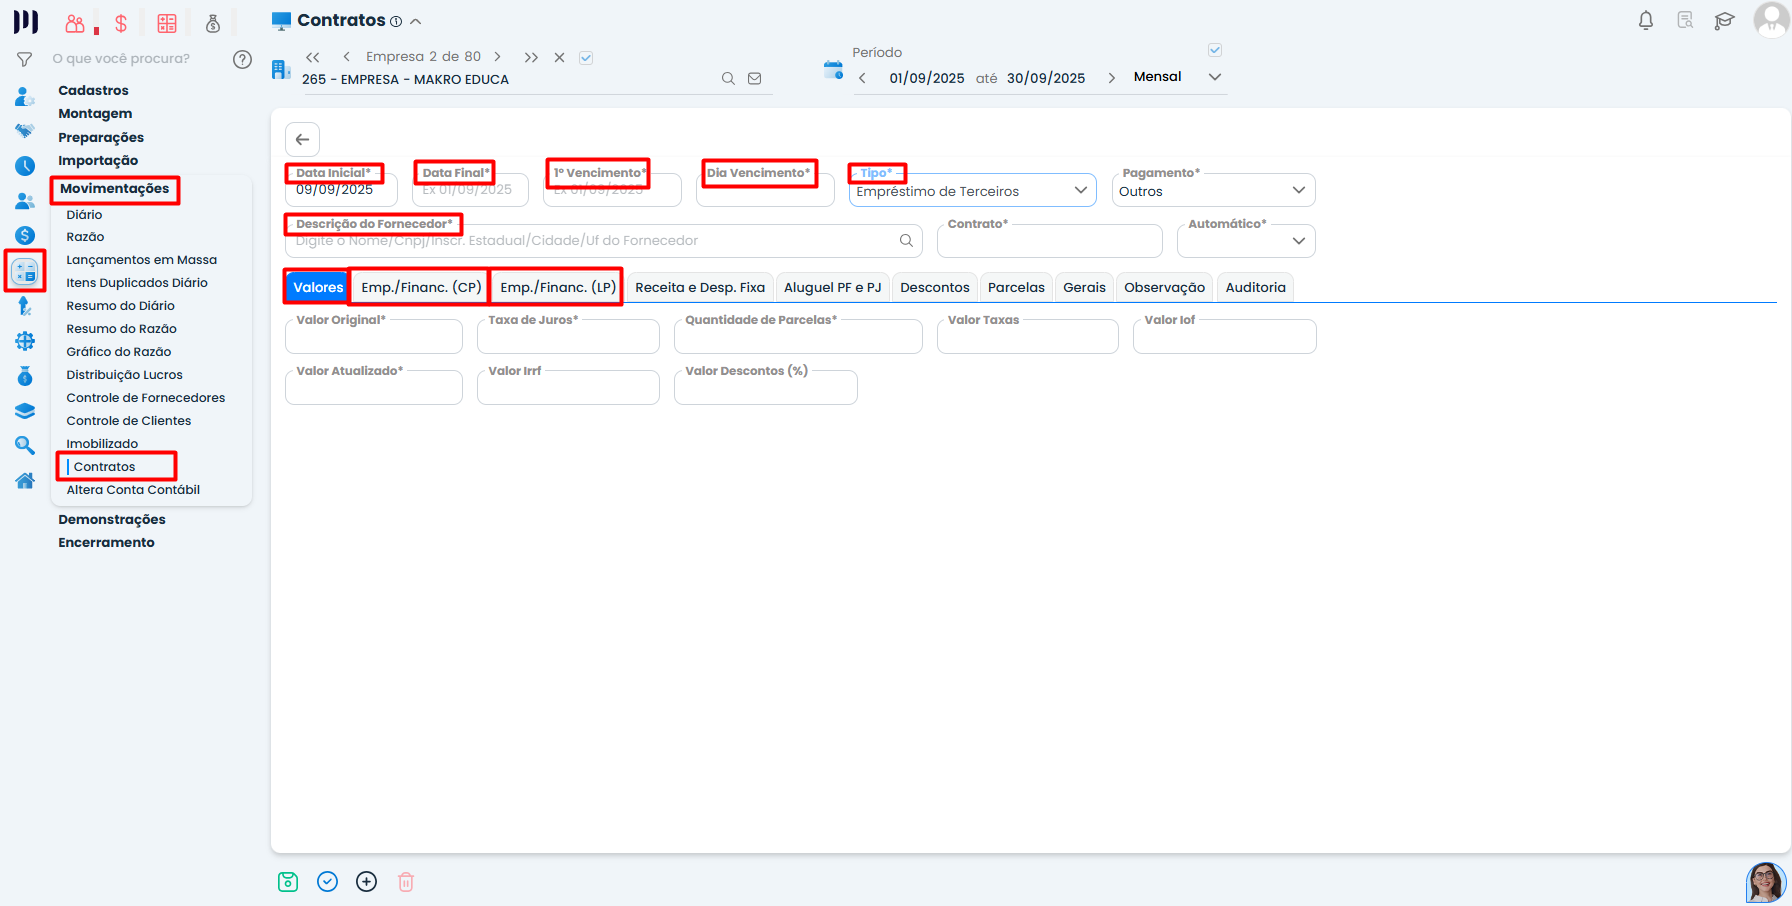
Task: Open Controle de Fornecedores in sidebar
Action: tap(146, 398)
